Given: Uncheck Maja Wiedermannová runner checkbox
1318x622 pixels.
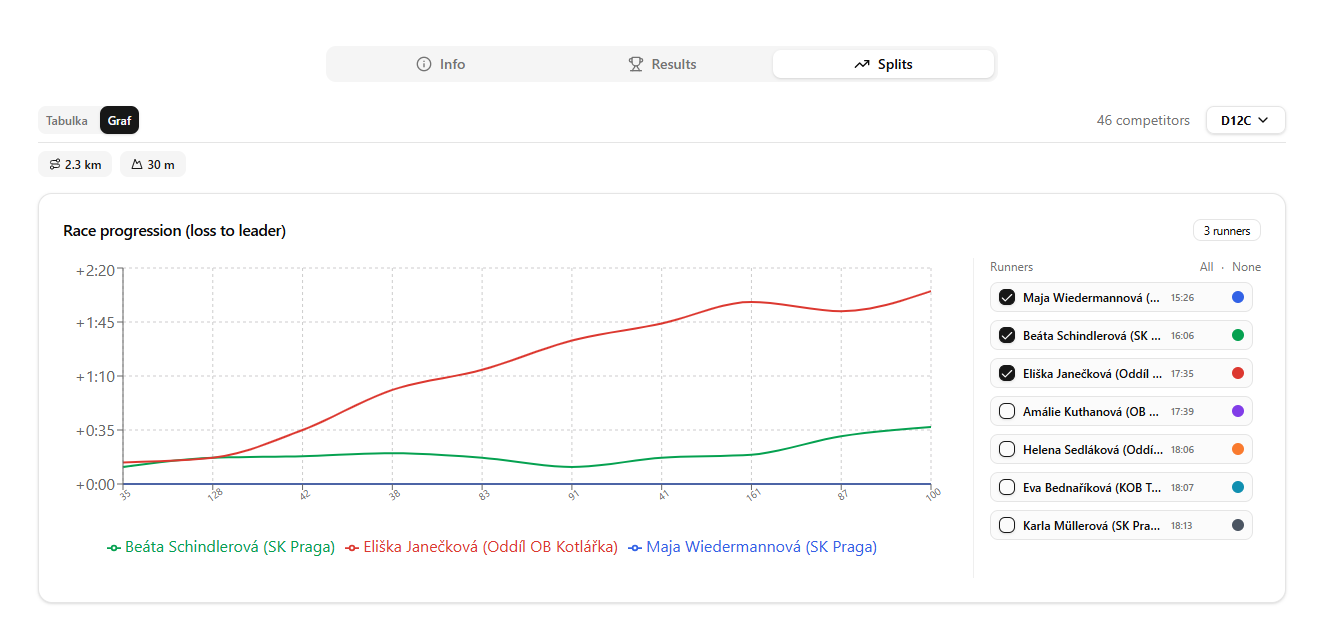Looking at the screenshot, I should [1007, 297].
